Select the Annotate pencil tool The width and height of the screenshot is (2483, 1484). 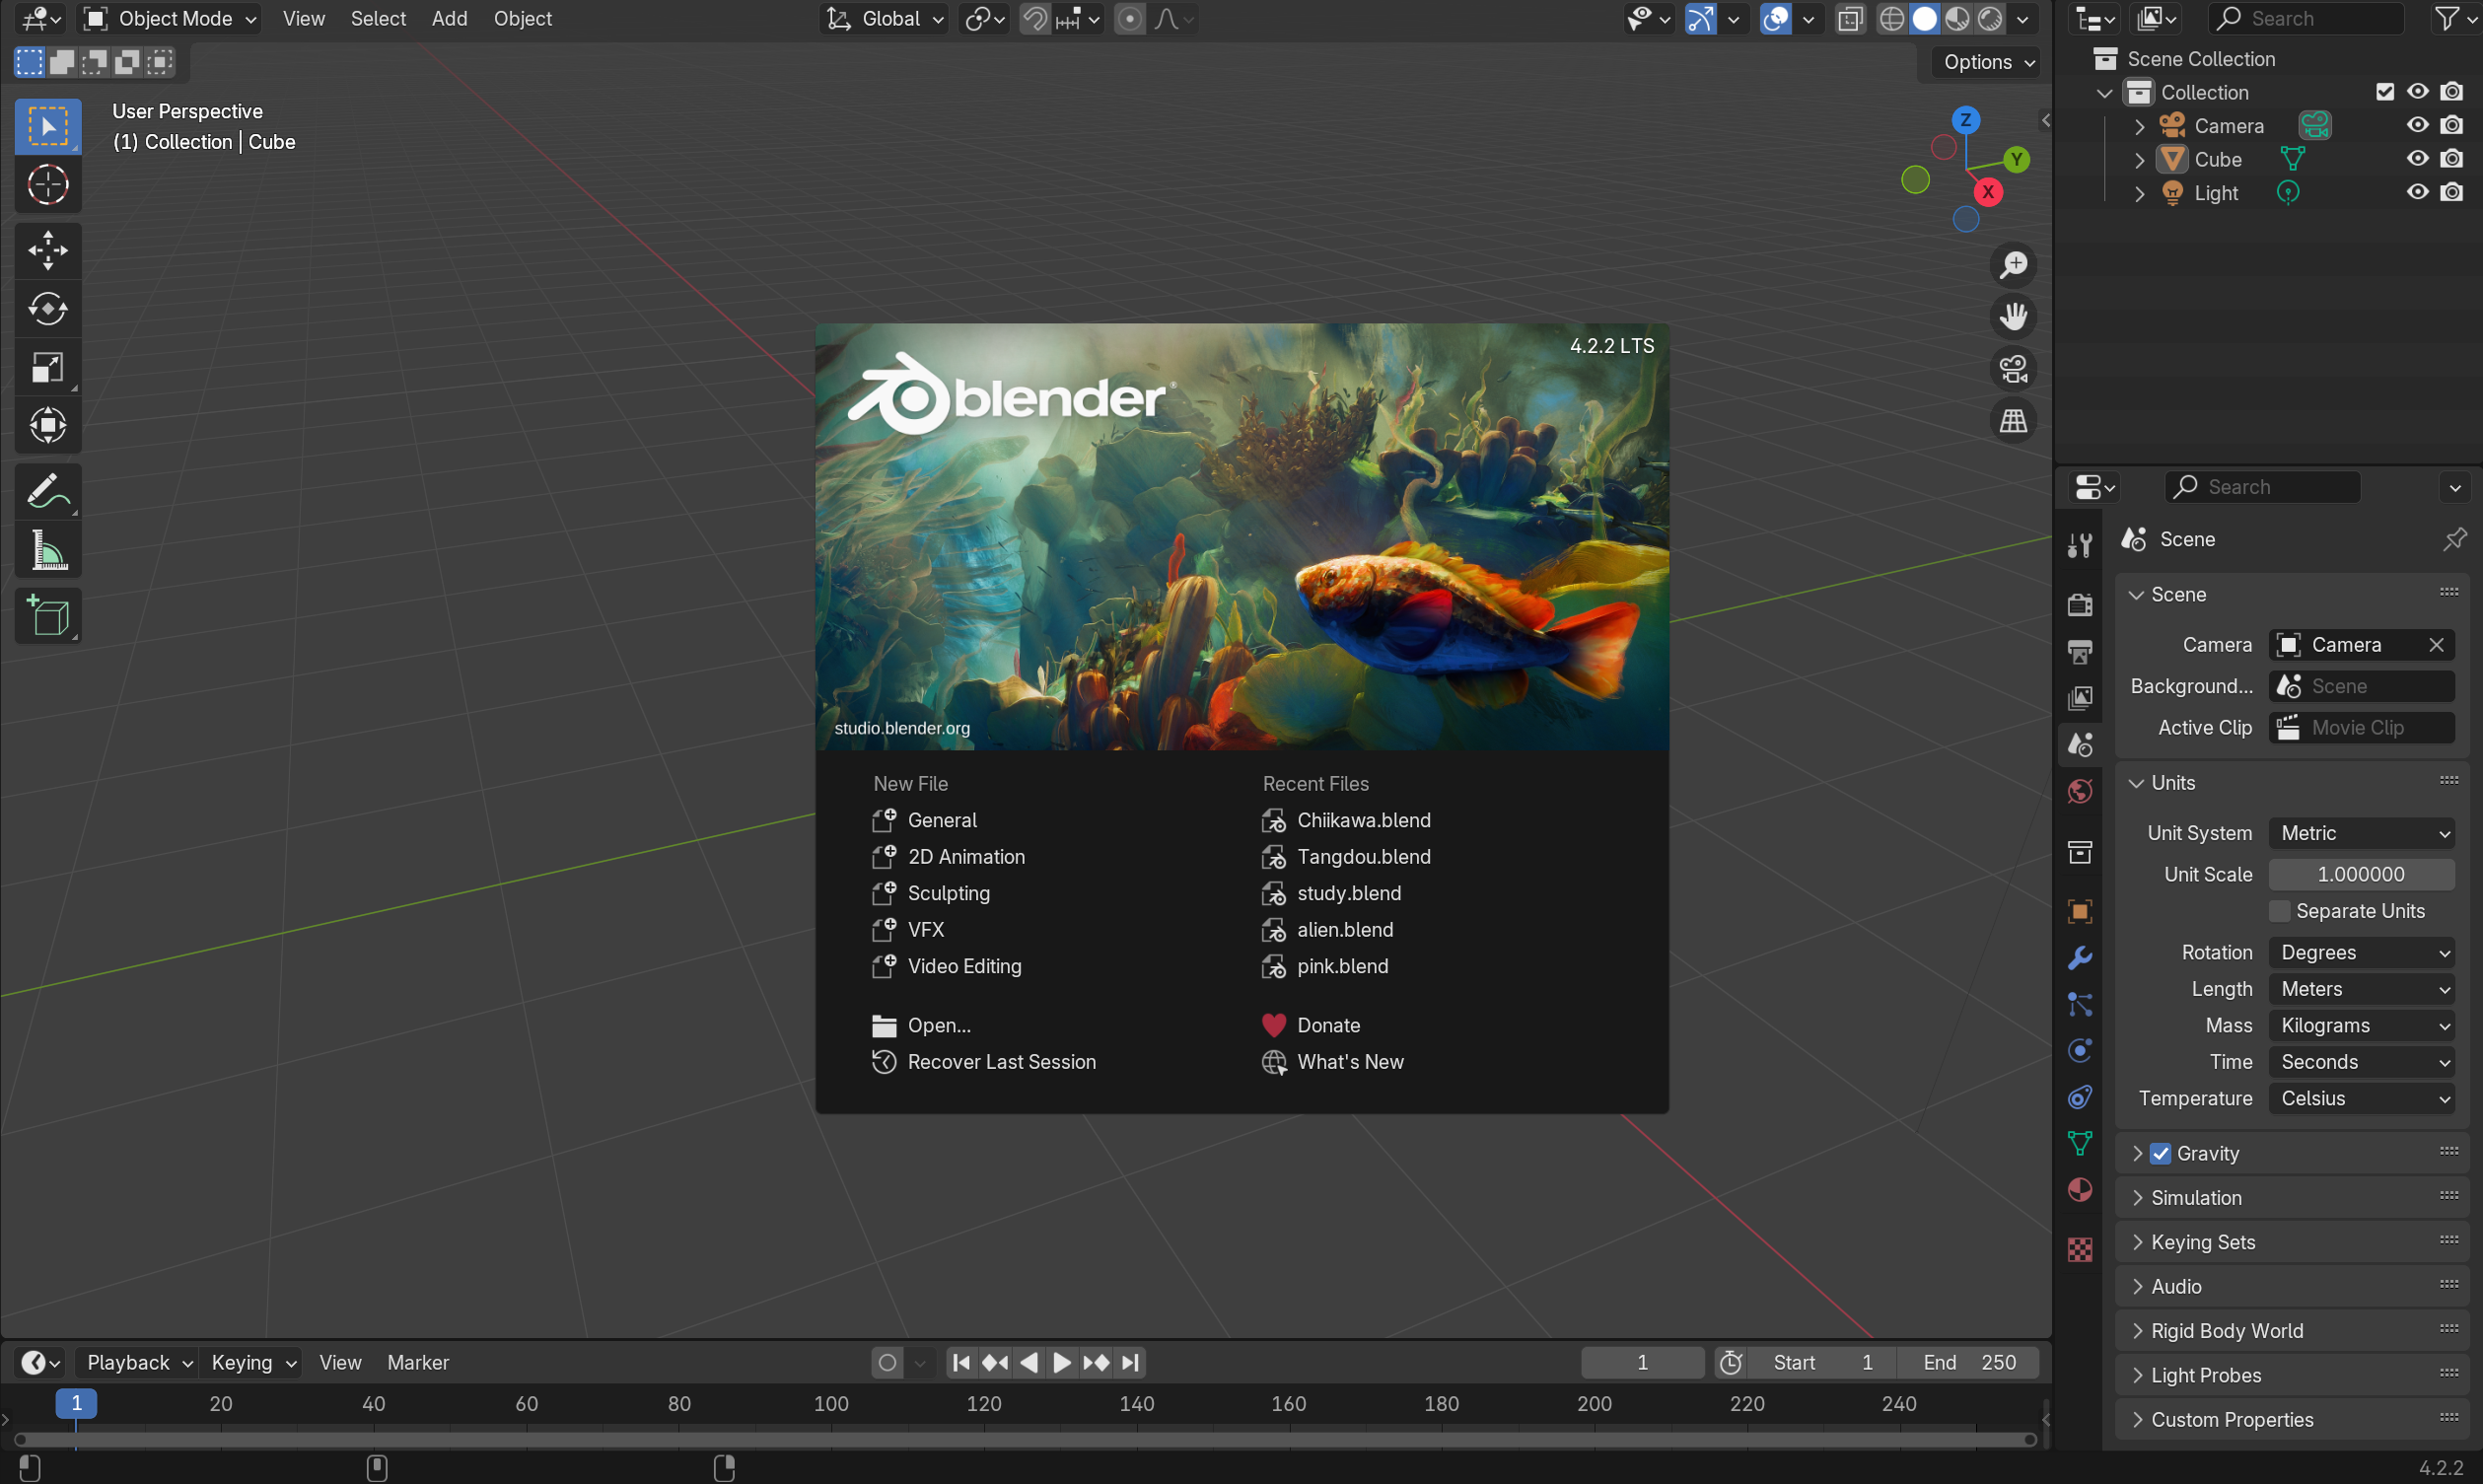(x=47, y=491)
